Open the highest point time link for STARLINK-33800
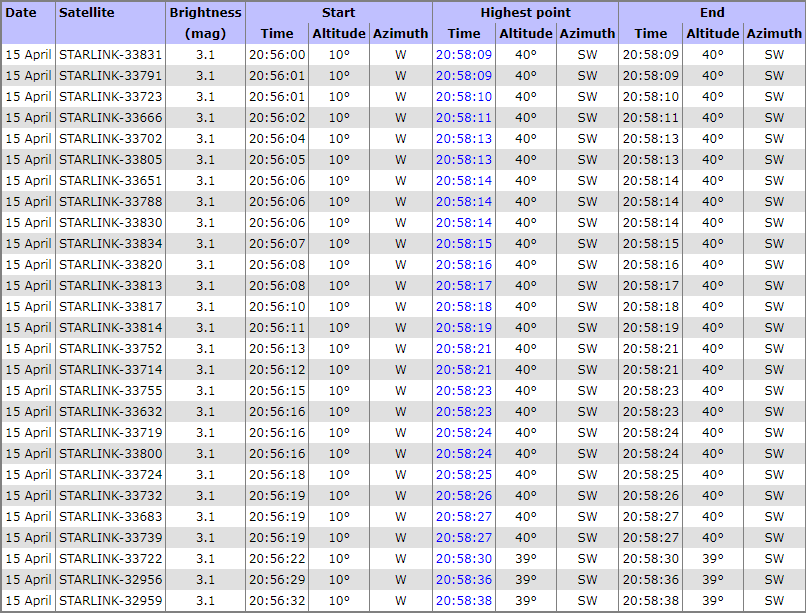Viewport: 806px width, 613px height. (x=464, y=454)
